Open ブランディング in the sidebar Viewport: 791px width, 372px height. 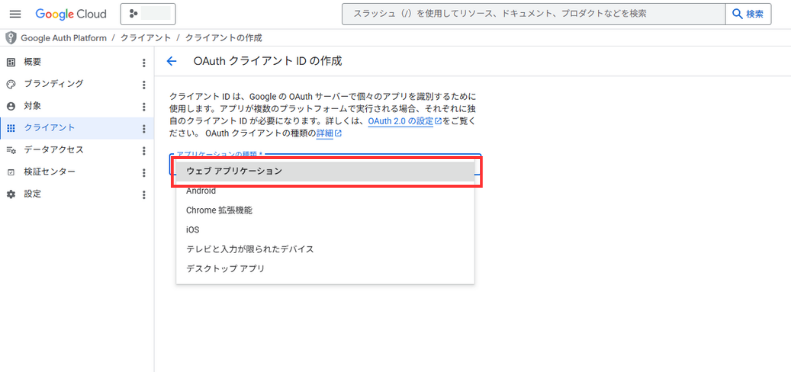pyautogui.click(x=77, y=84)
